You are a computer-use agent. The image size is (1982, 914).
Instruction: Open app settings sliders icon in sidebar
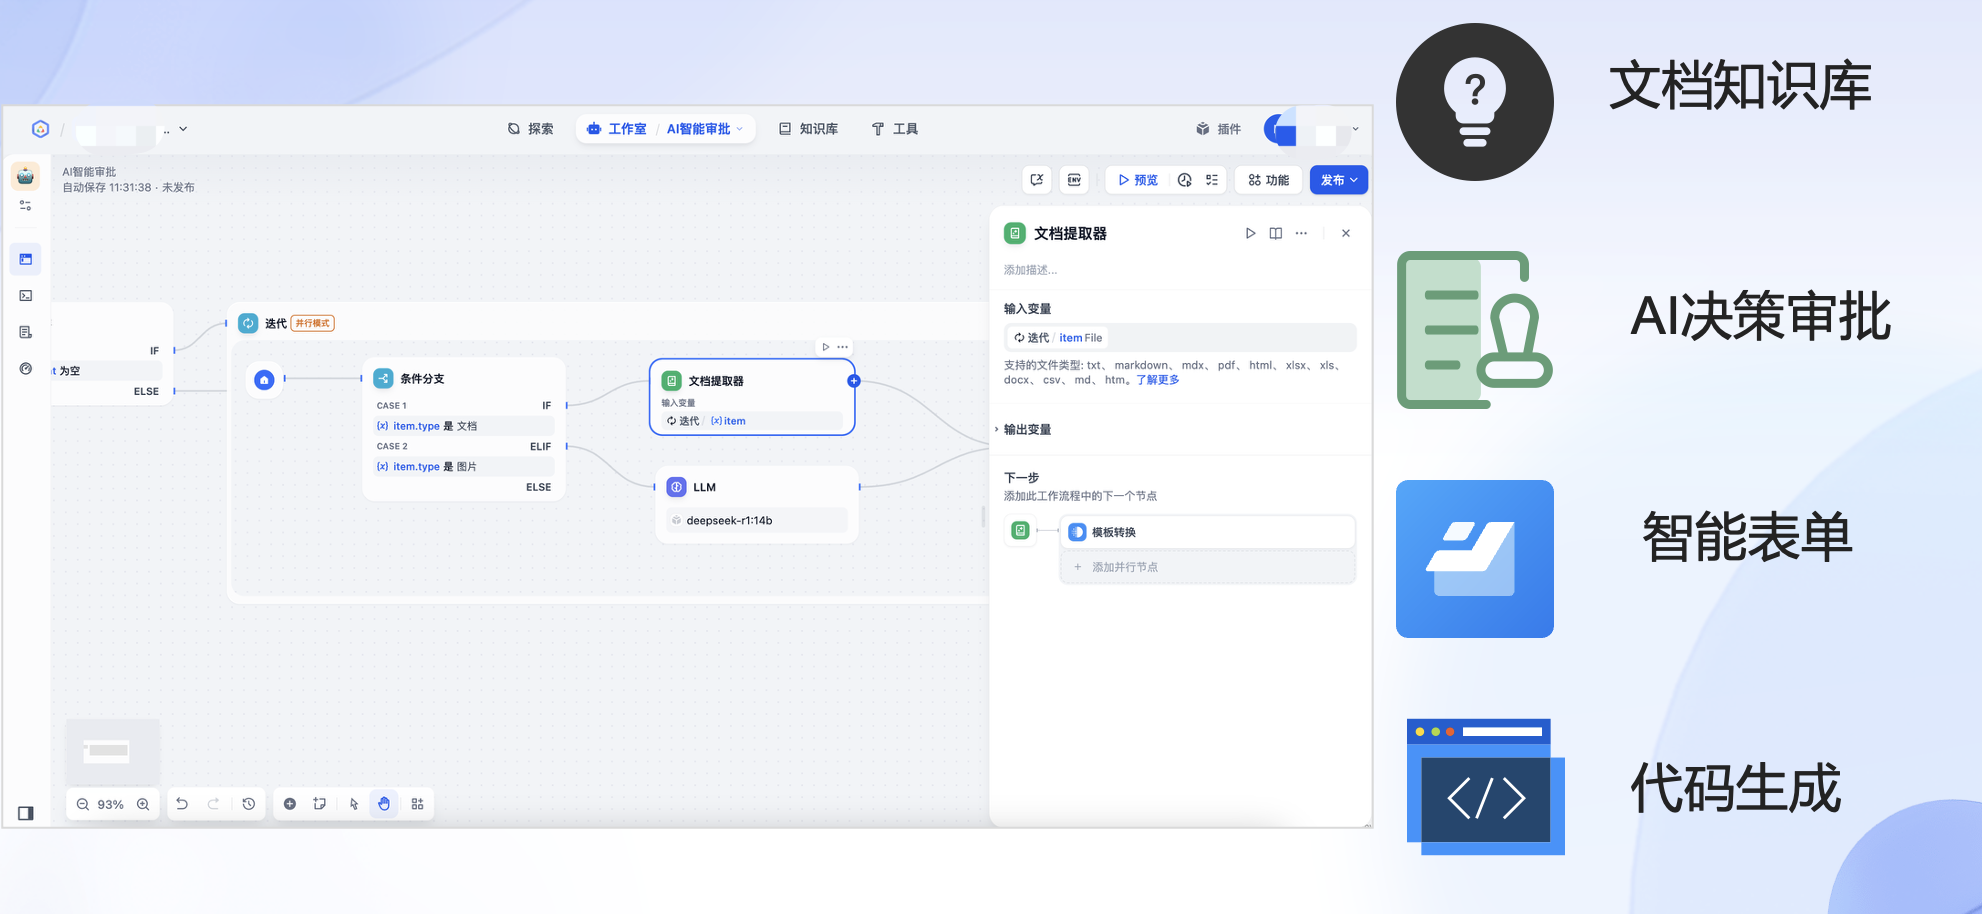pyautogui.click(x=26, y=205)
